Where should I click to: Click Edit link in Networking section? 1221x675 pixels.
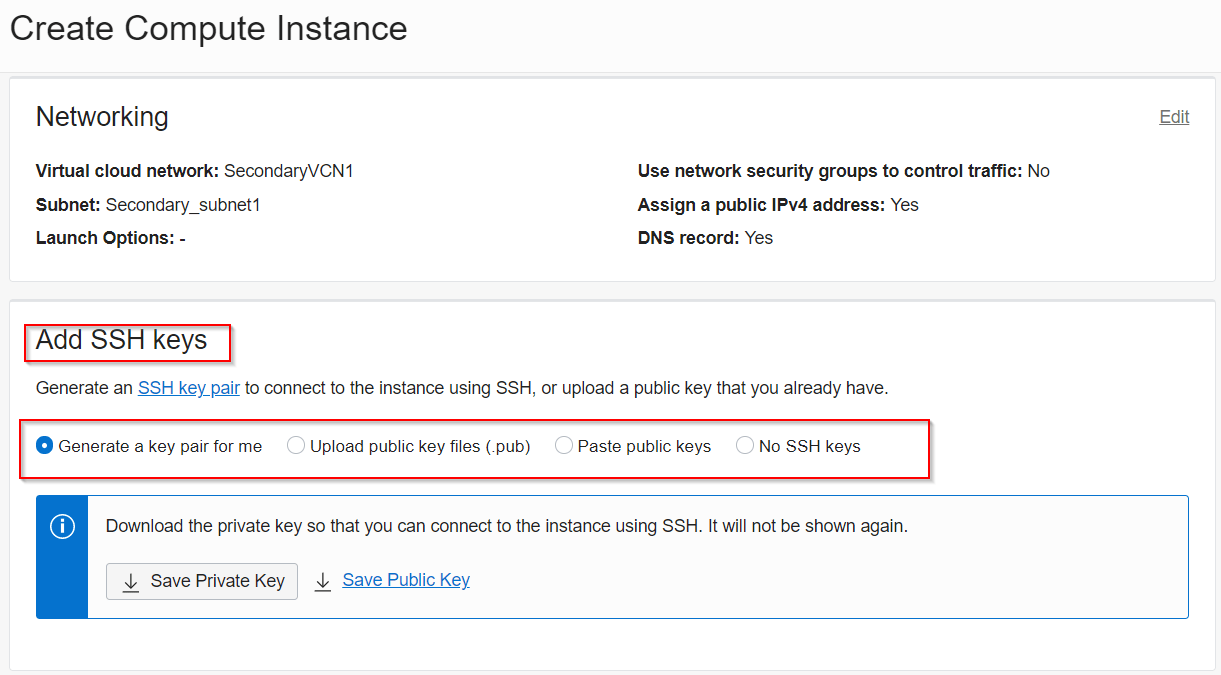(1174, 117)
